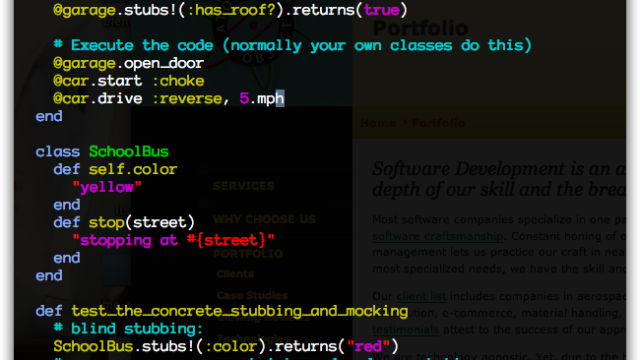Image resolution: width=640 pixels, height=360 pixels.
Task: Click '@garage.stubs!(:has_roof?)' line
Action: click(230, 10)
